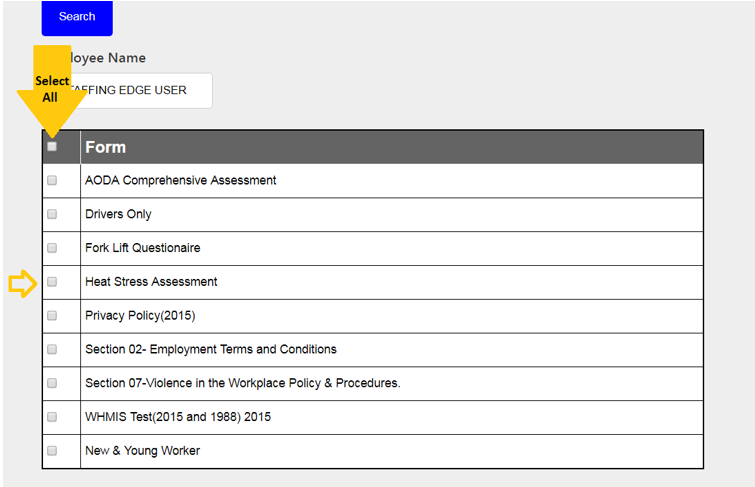The width and height of the screenshot is (755, 487).
Task: Click the Heat Stress Assessment text
Action: coord(151,282)
